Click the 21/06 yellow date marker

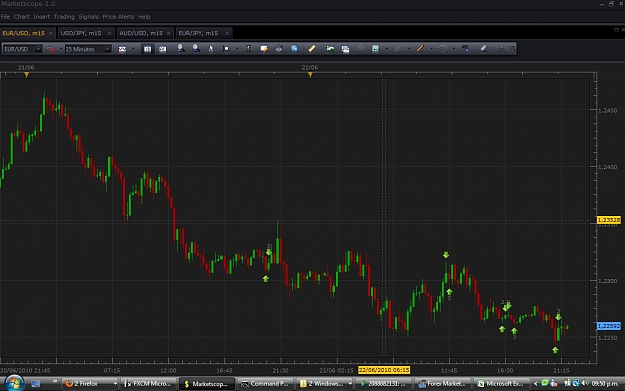pos(26,75)
